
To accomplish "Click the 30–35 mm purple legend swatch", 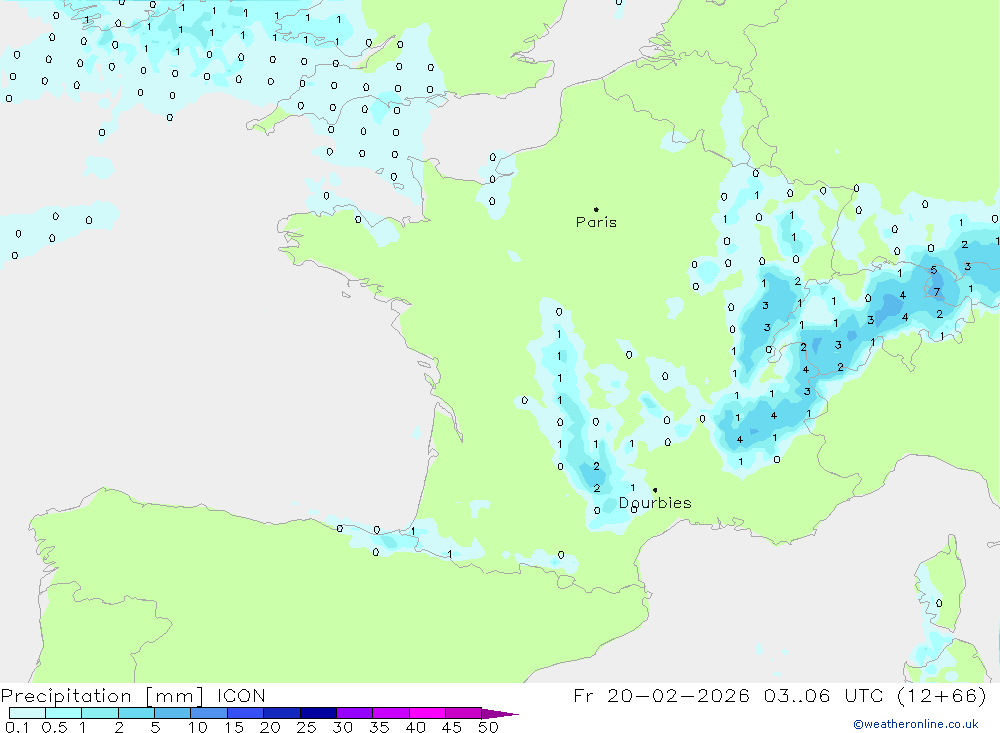I will coord(355,713).
